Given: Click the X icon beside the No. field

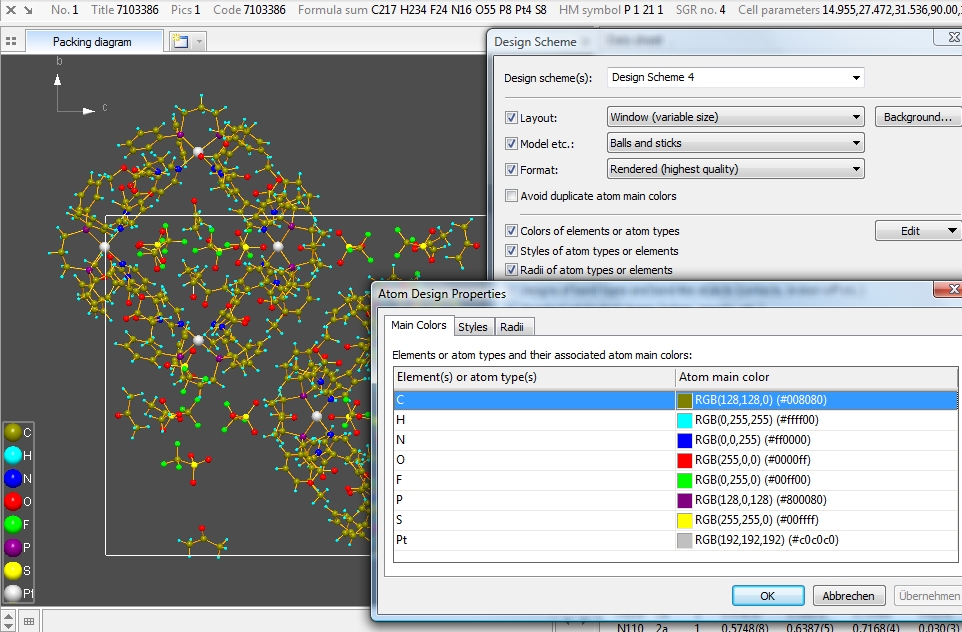Looking at the screenshot, I should (10, 9).
